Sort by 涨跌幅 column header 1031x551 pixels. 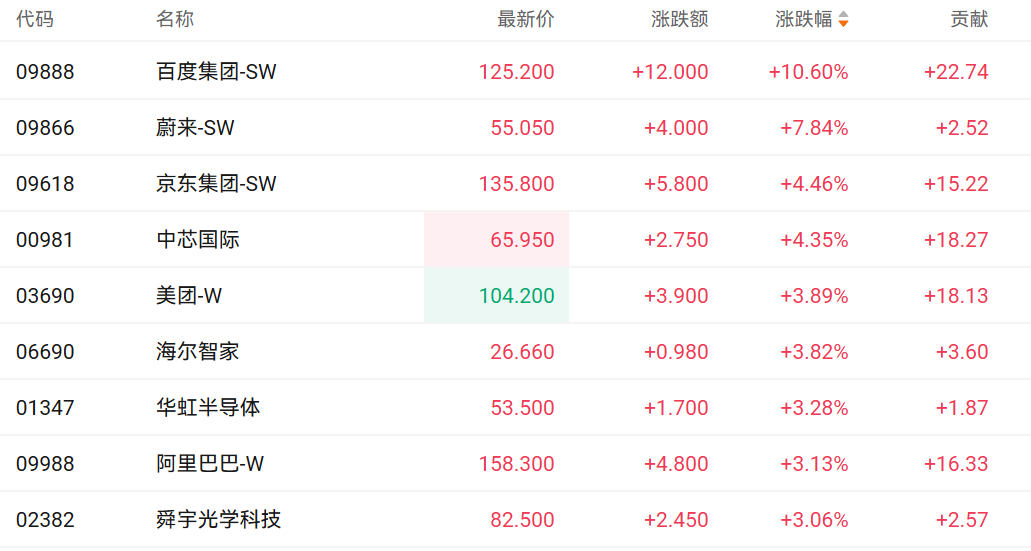pos(803,19)
